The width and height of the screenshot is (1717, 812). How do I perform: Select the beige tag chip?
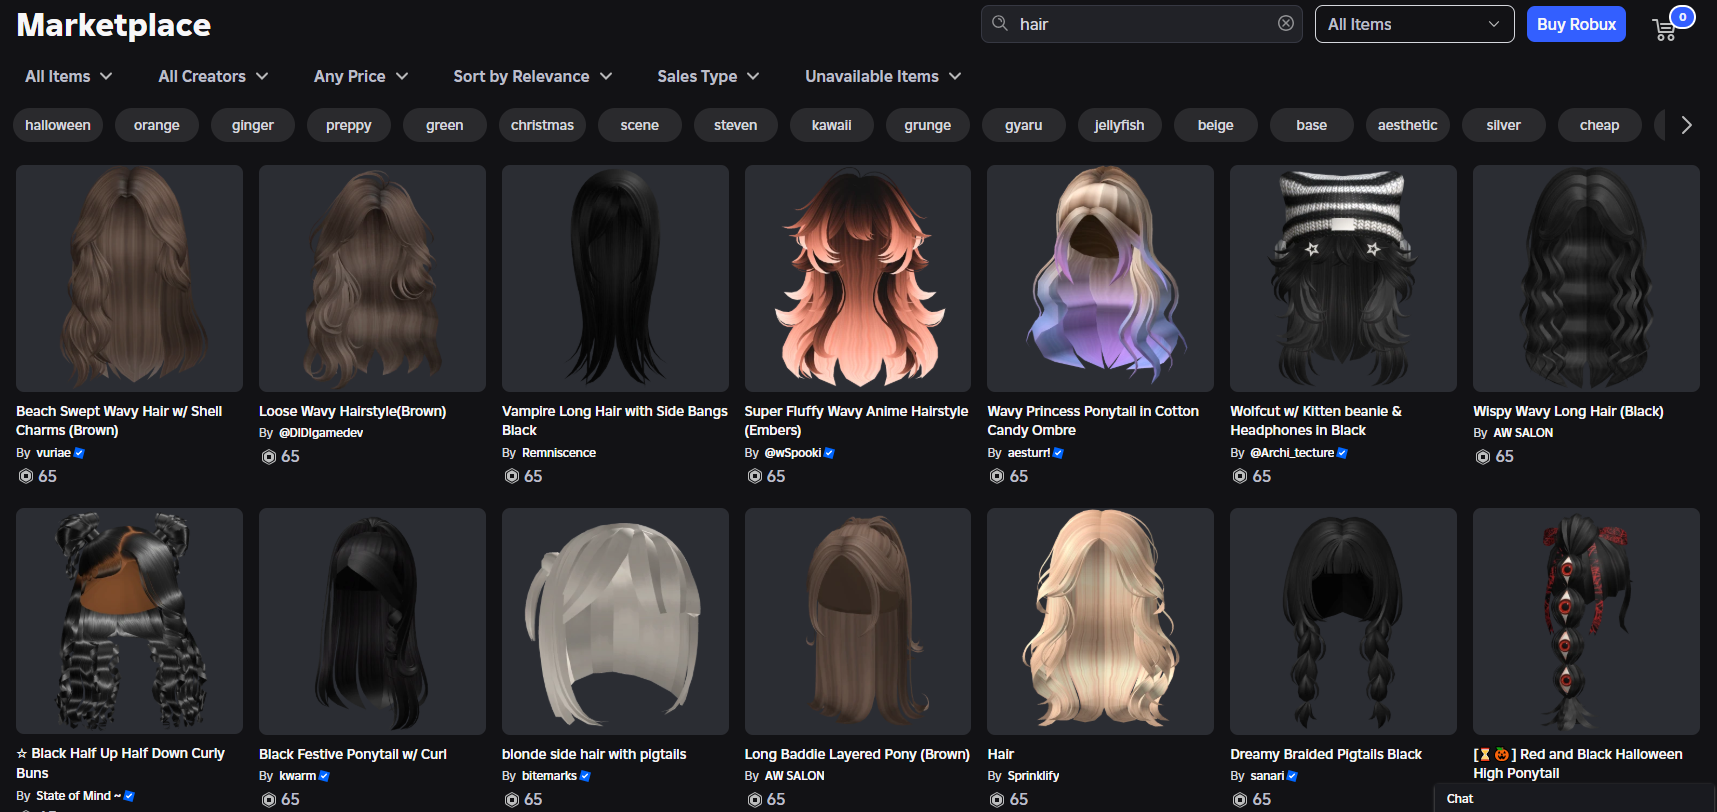coord(1216,125)
